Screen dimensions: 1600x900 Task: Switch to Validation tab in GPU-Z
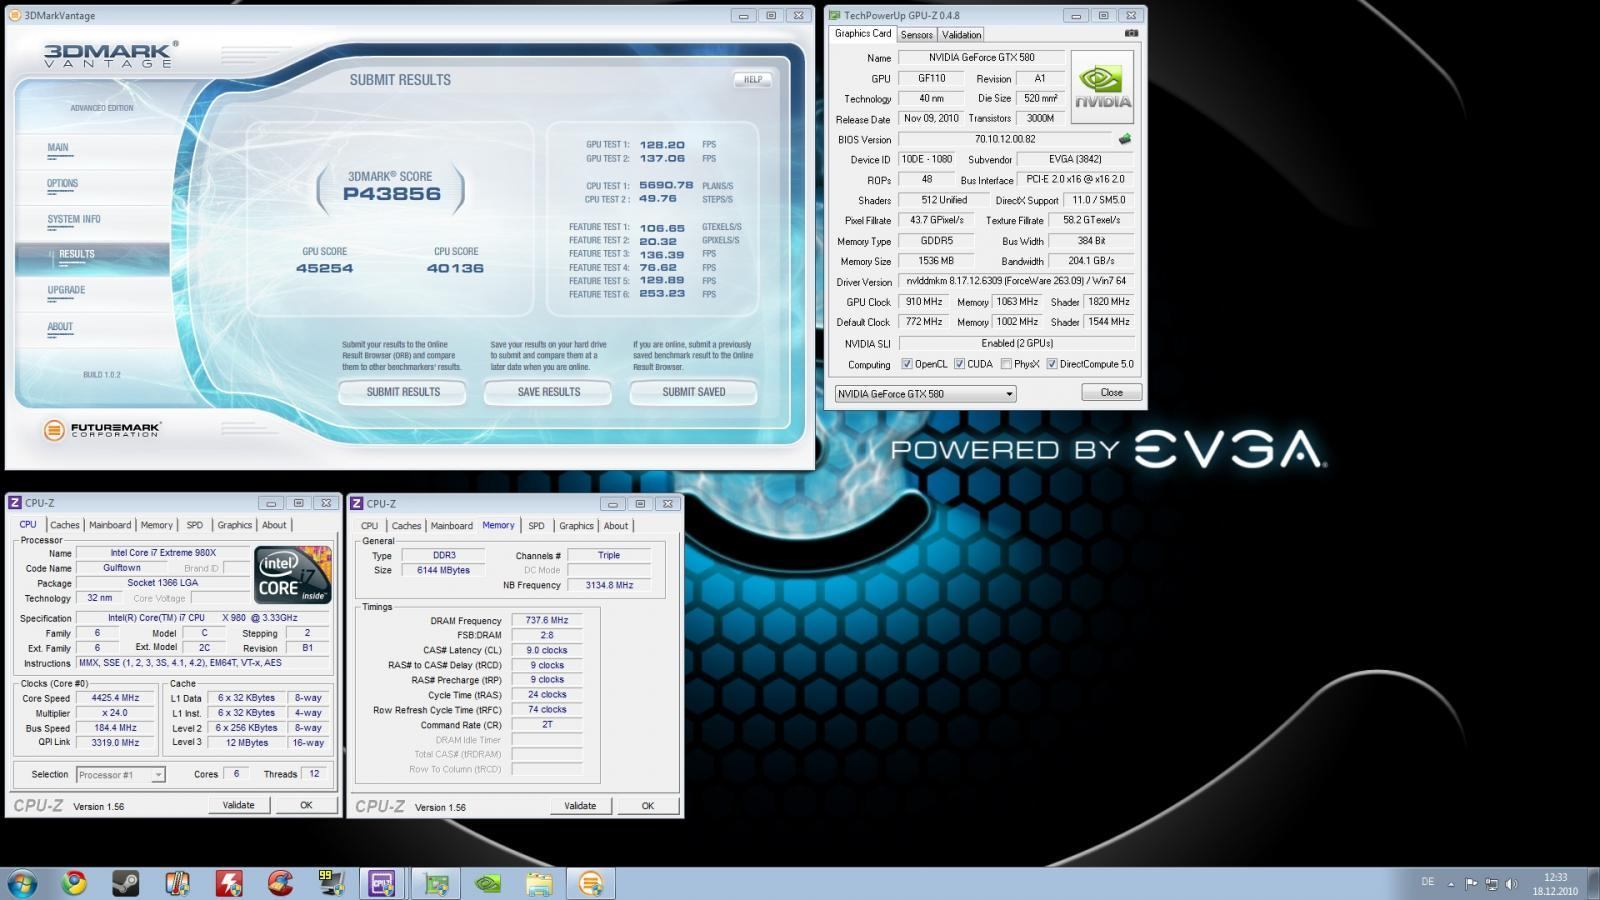(x=961, y=34)
